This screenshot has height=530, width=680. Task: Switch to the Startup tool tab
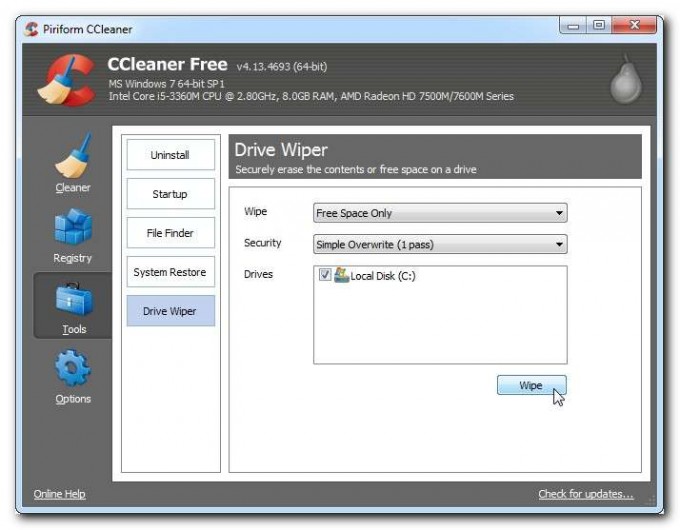click(x=170, y=194)
